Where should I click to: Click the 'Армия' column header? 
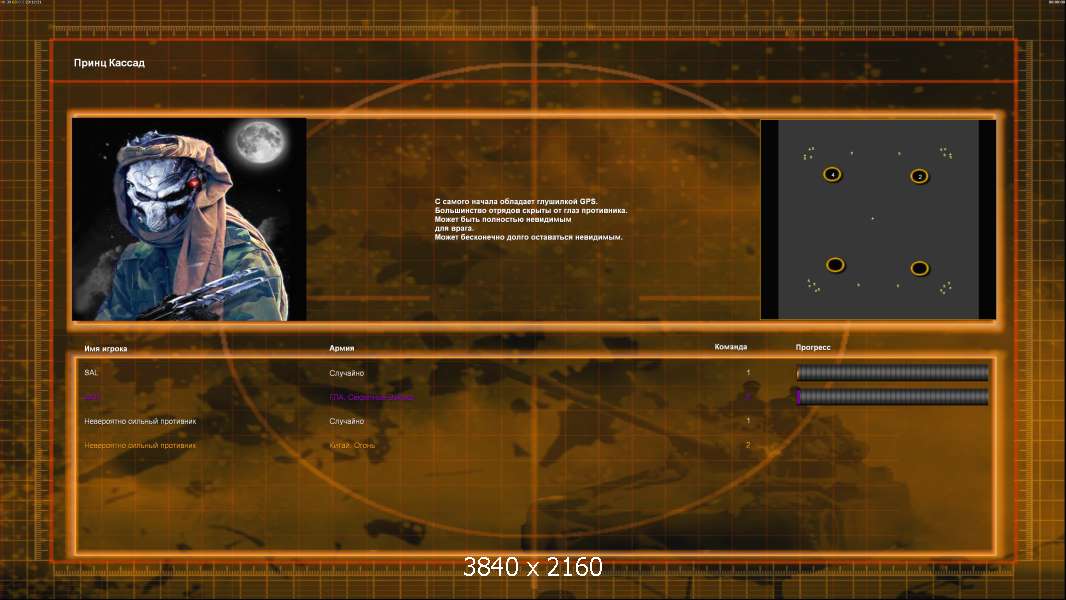[x=341, y=348]
